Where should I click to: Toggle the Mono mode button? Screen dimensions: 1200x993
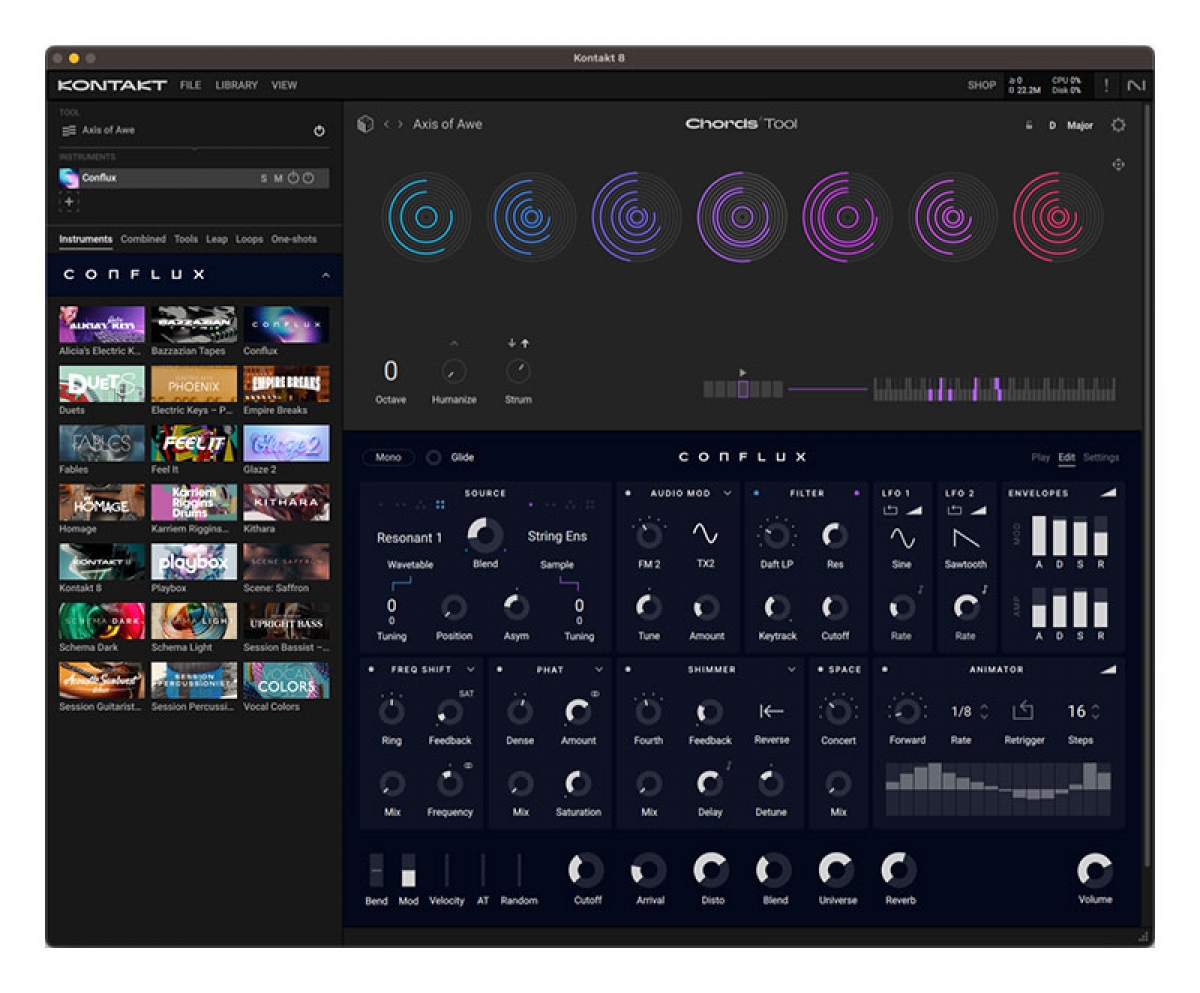(388, 457)
